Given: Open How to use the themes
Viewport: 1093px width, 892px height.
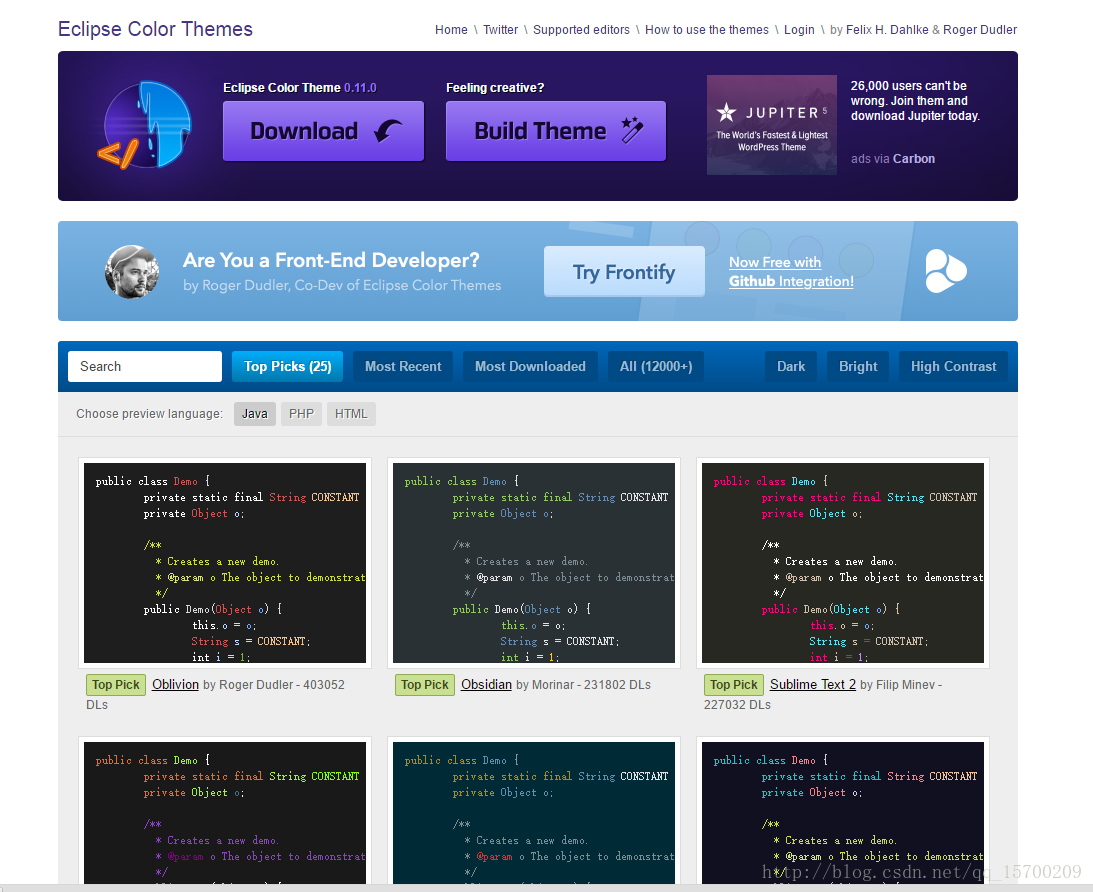Looking at the screenshot, I should [707, 30].
